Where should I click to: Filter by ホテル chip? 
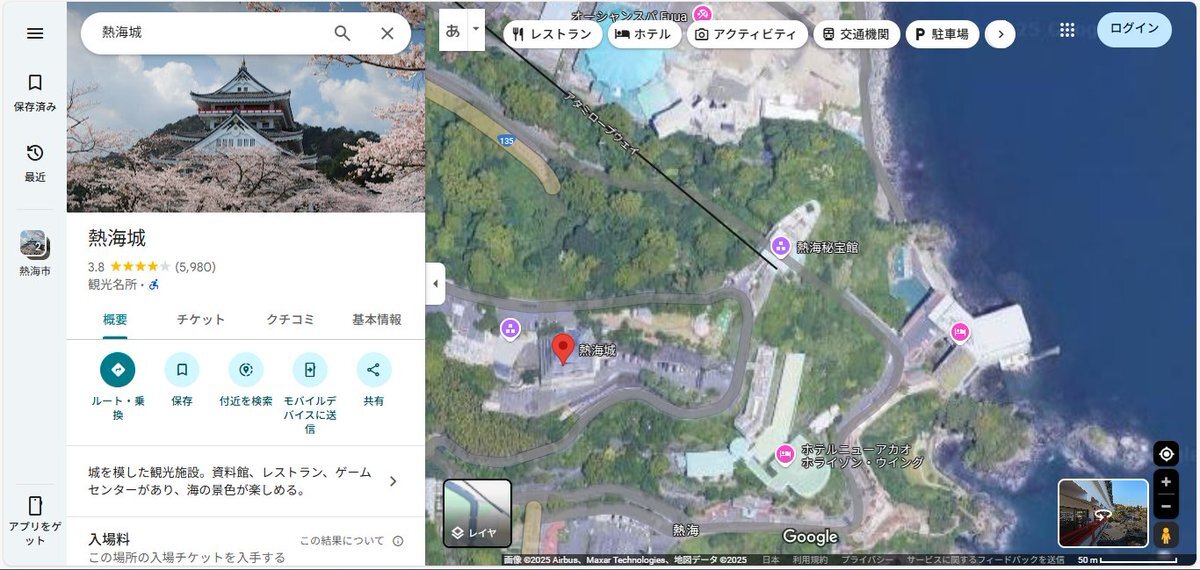643,34
